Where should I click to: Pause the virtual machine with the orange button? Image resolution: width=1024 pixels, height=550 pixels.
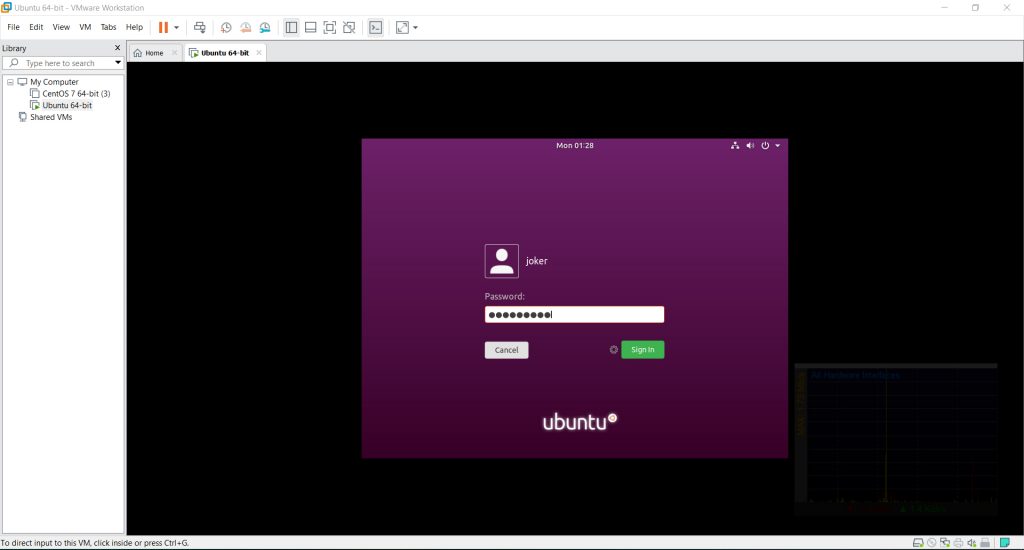click(163, 27)
